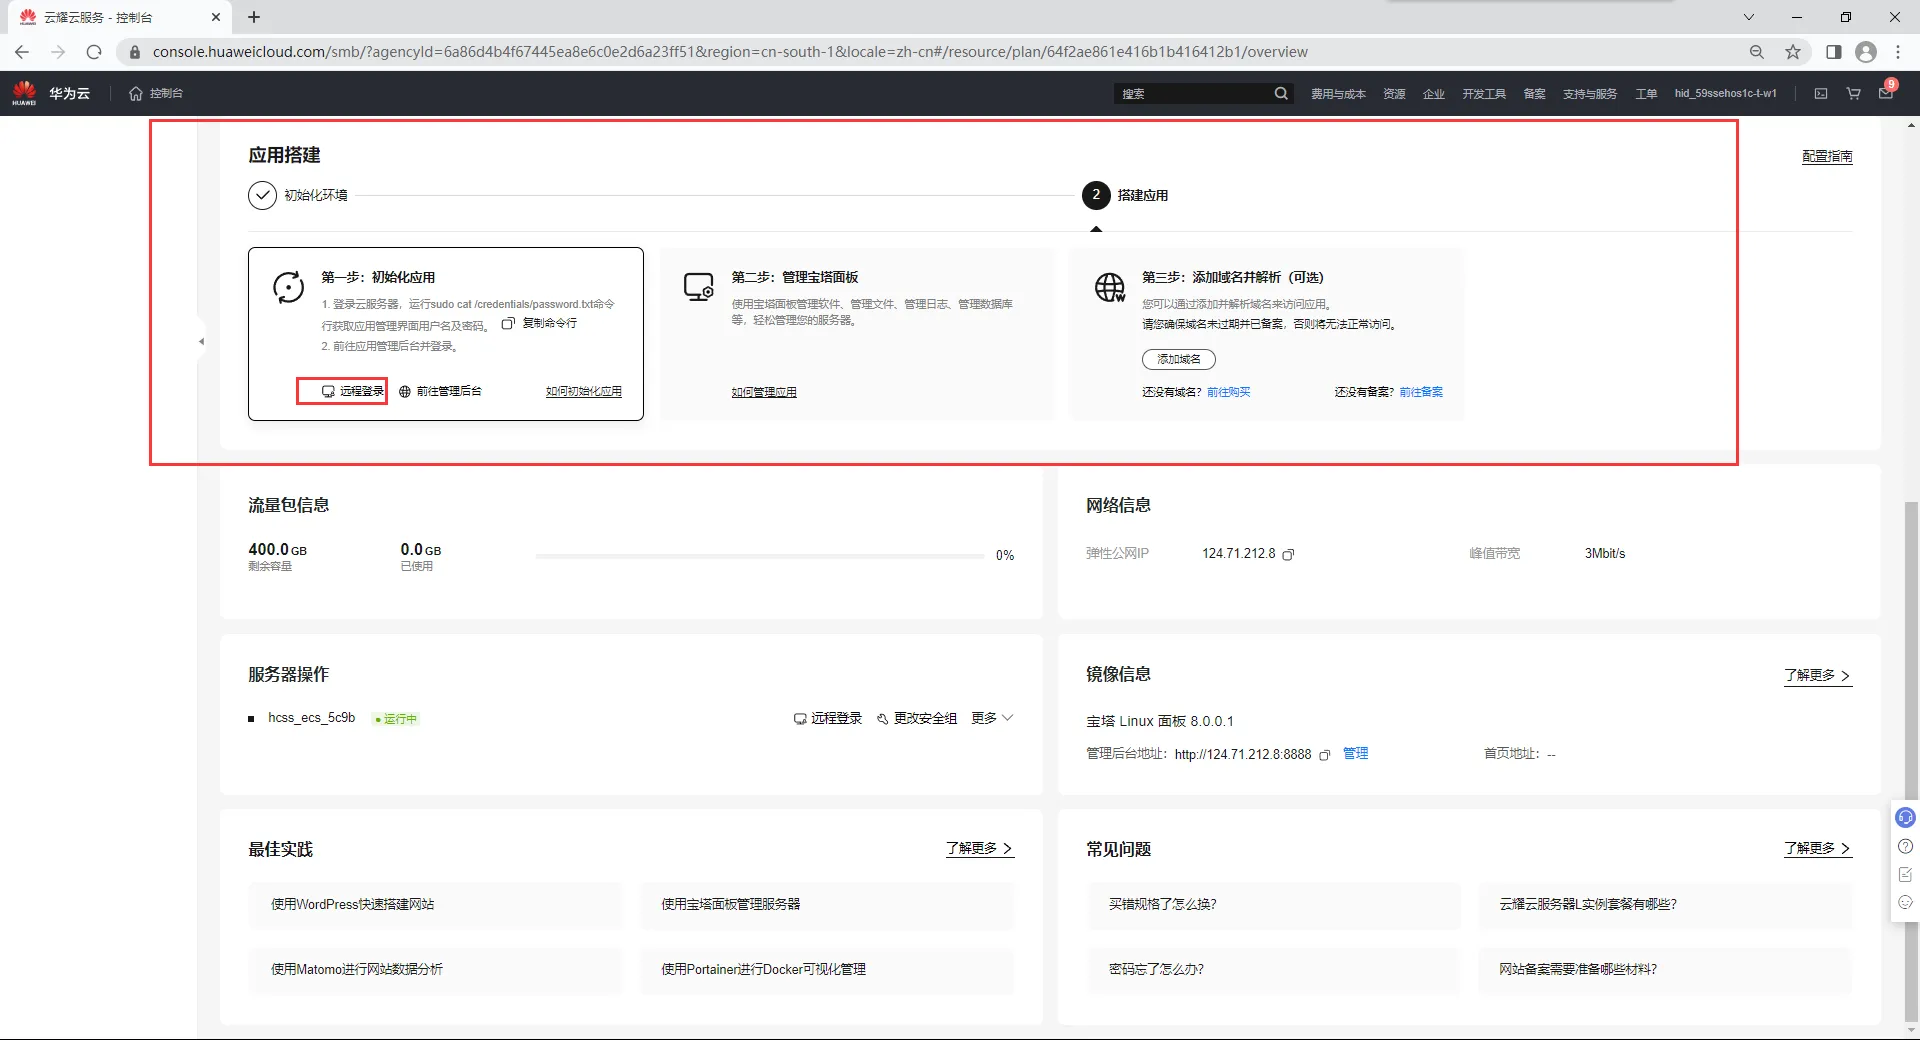The width and height of the screenshot is (1920, 1040).
Task: Open the tab search chevron in title bar
Action: pyautogui.click(x=1749, y=17)
